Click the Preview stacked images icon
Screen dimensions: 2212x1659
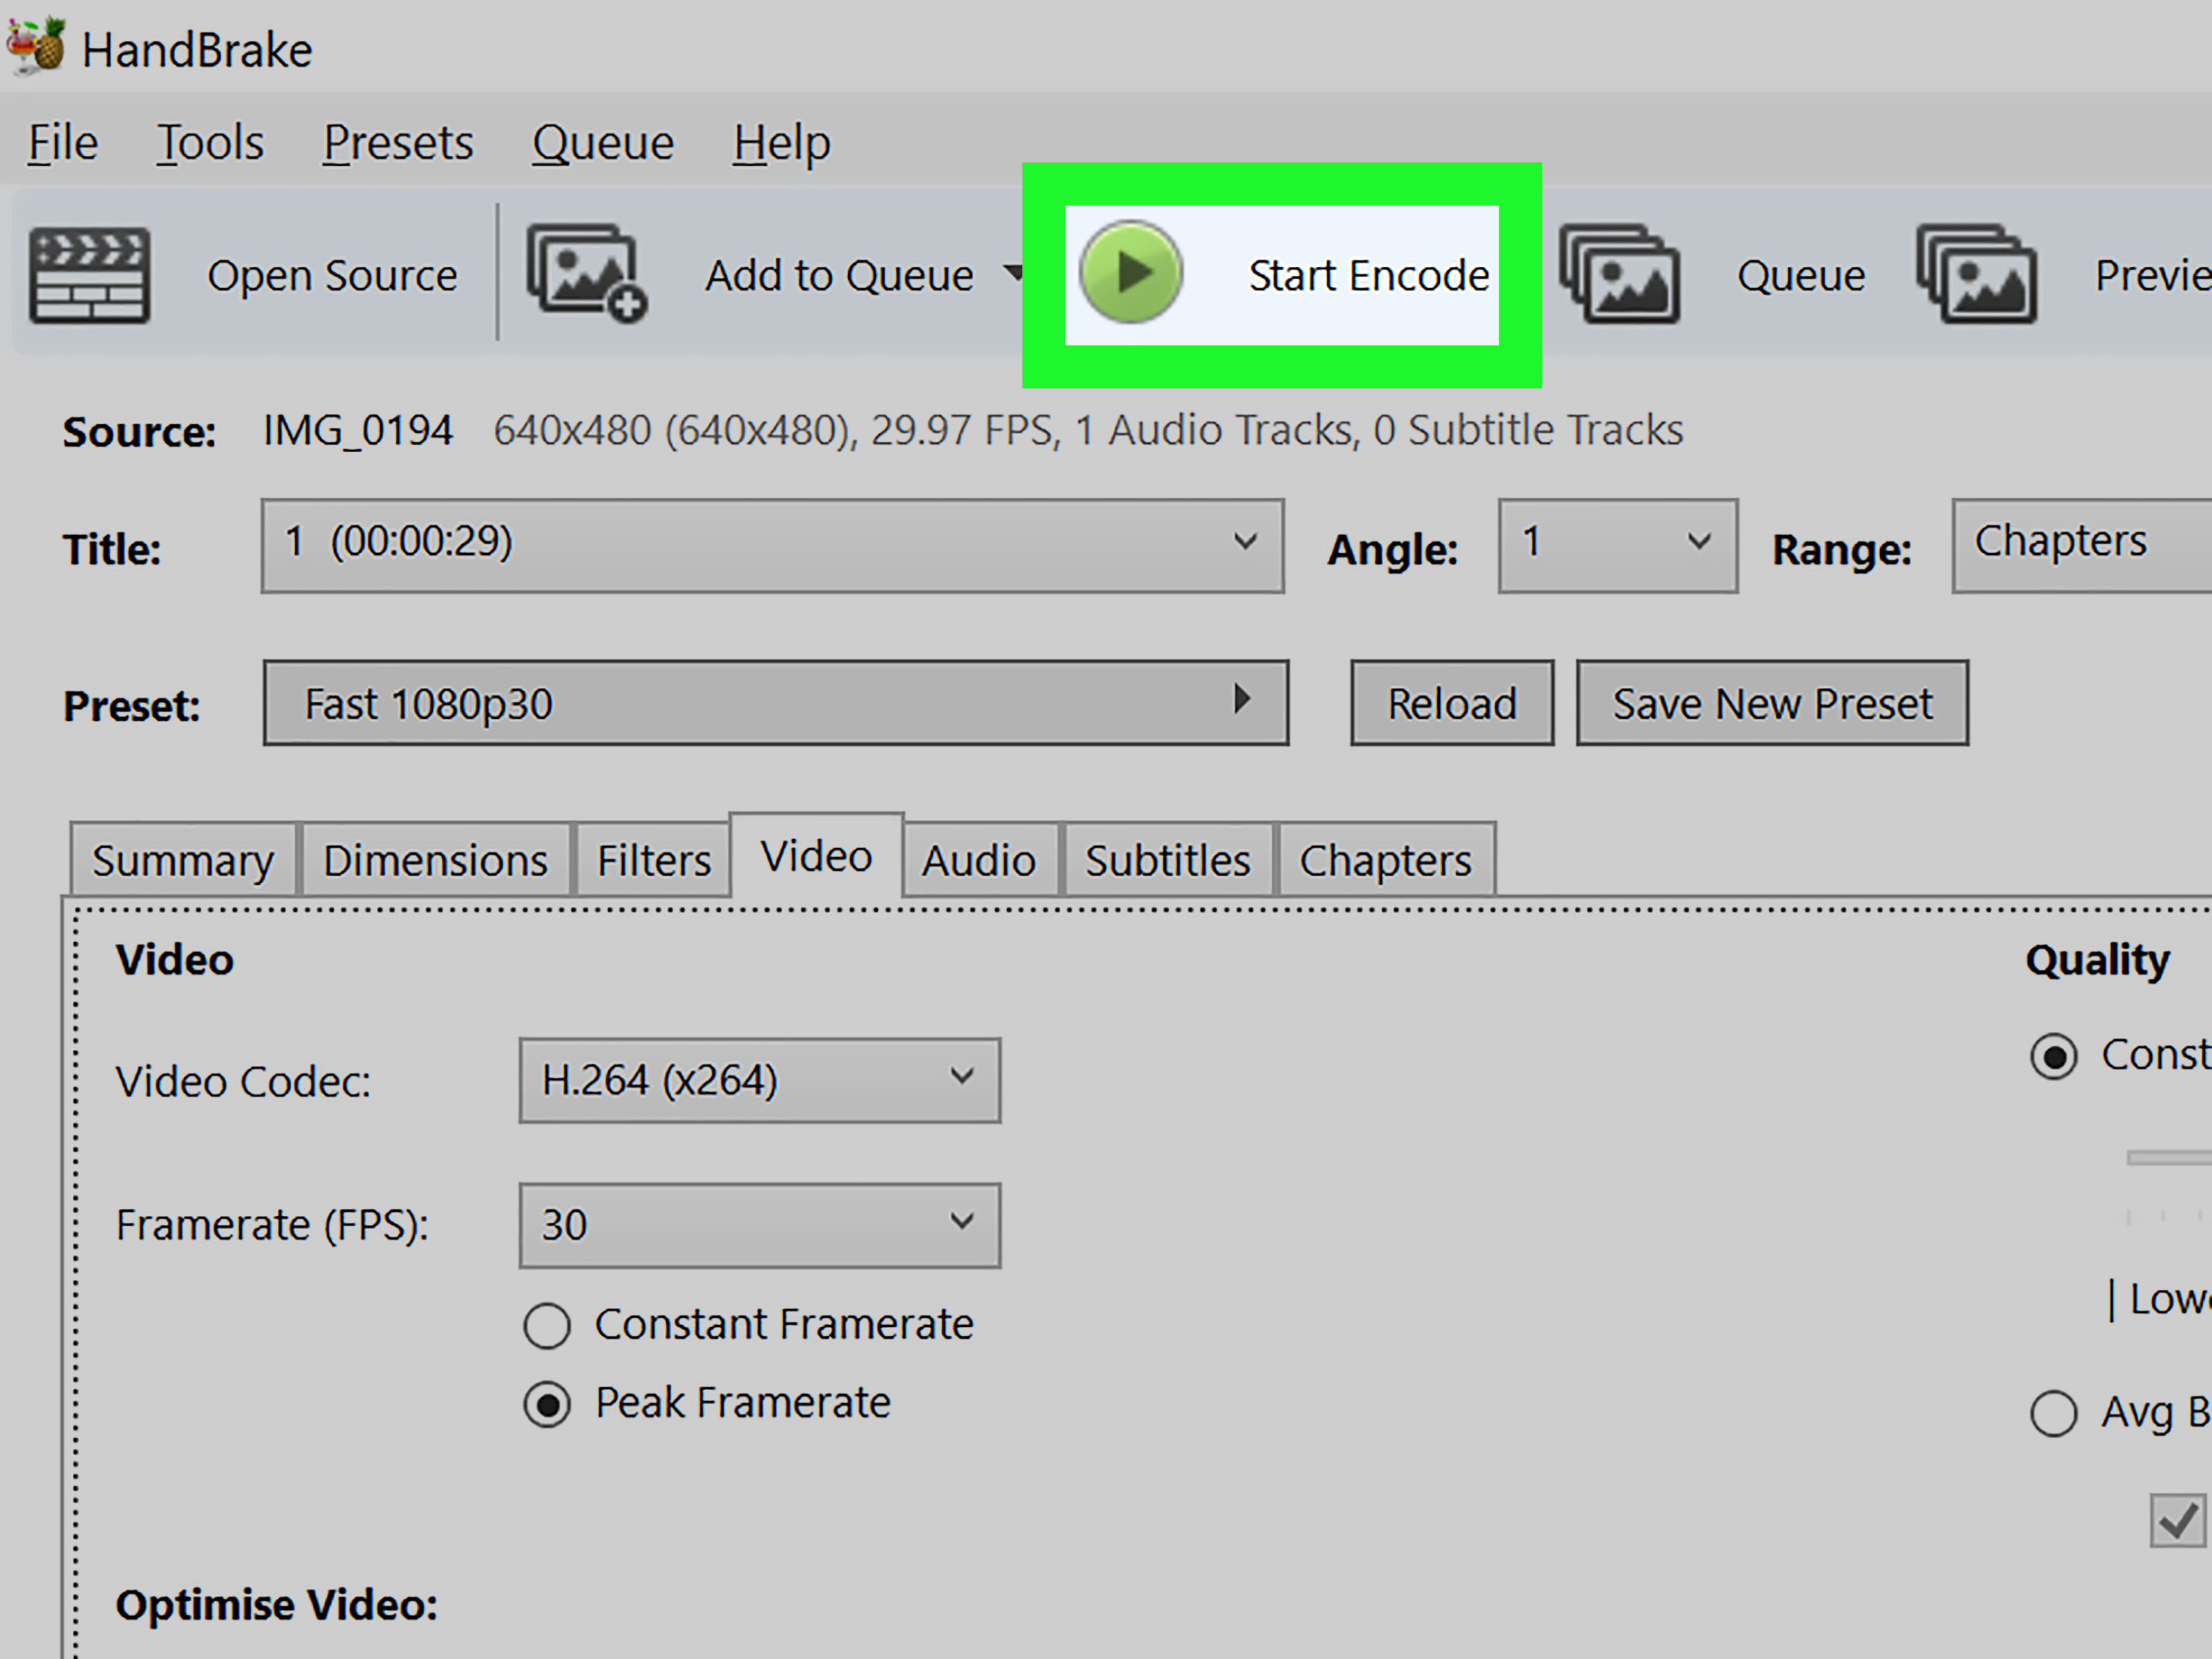1976,273
